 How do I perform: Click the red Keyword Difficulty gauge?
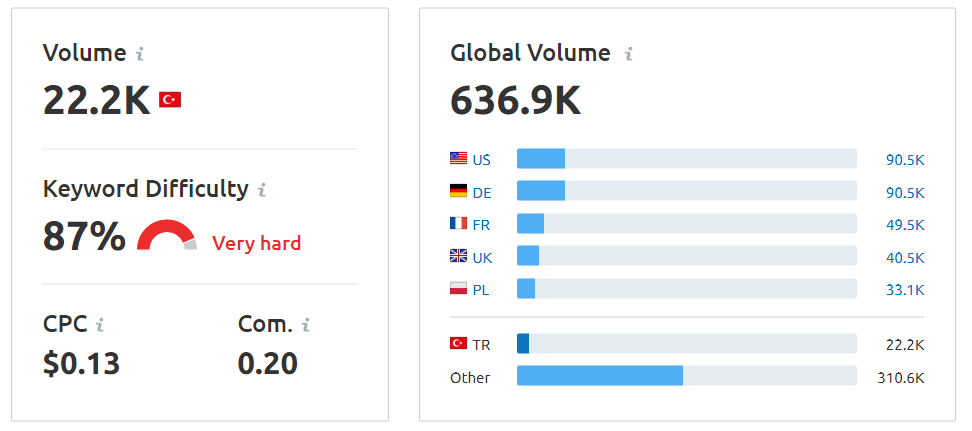coord(167,235)
